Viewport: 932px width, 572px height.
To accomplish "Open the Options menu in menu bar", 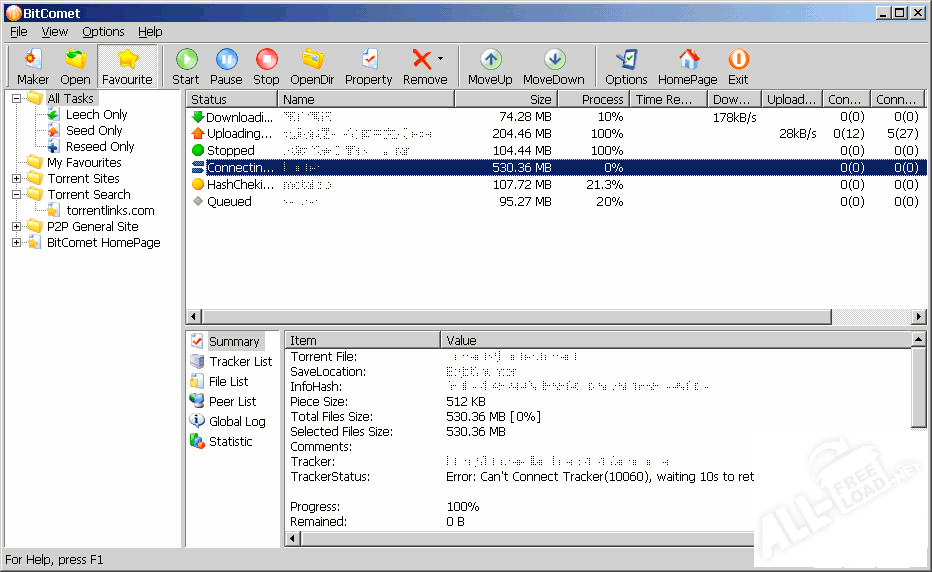I will click(103, 32).
